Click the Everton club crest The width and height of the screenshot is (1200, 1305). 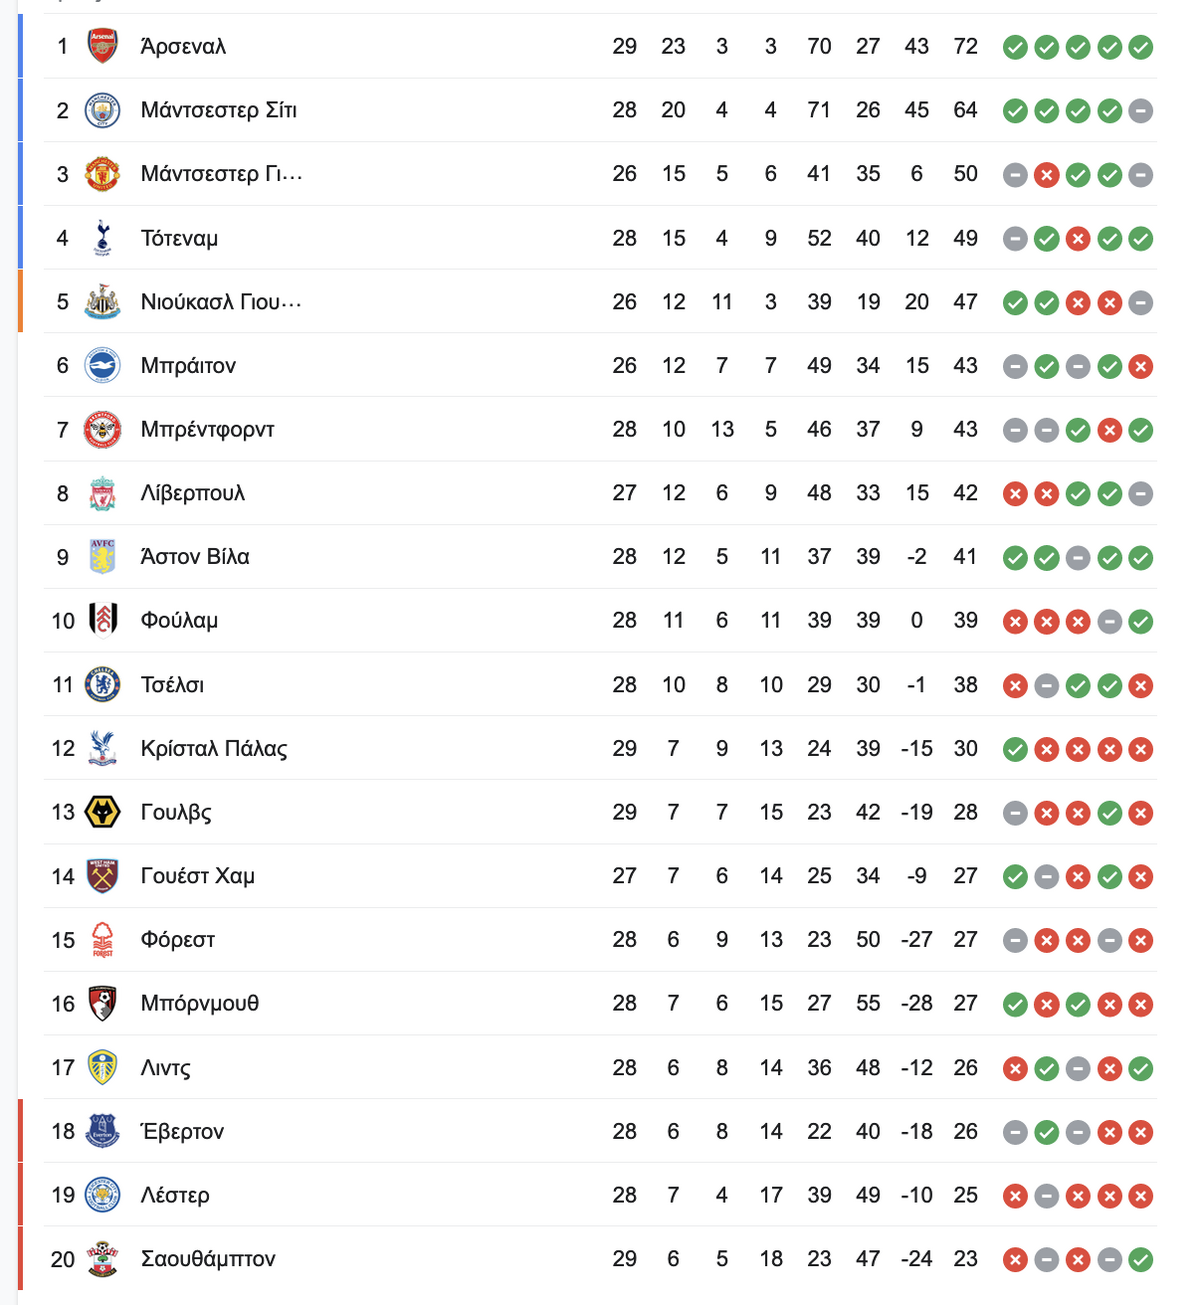point(102,1131)
